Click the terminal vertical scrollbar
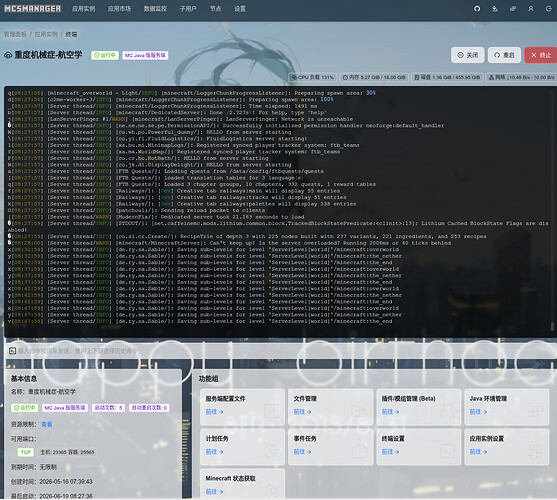Viewport: 557px width, 500px height. 552,326
